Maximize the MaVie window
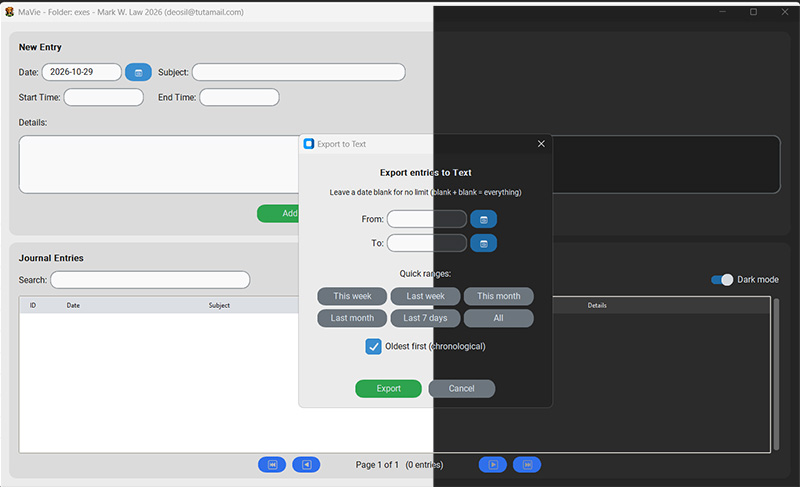 click(x=754, y=12)
